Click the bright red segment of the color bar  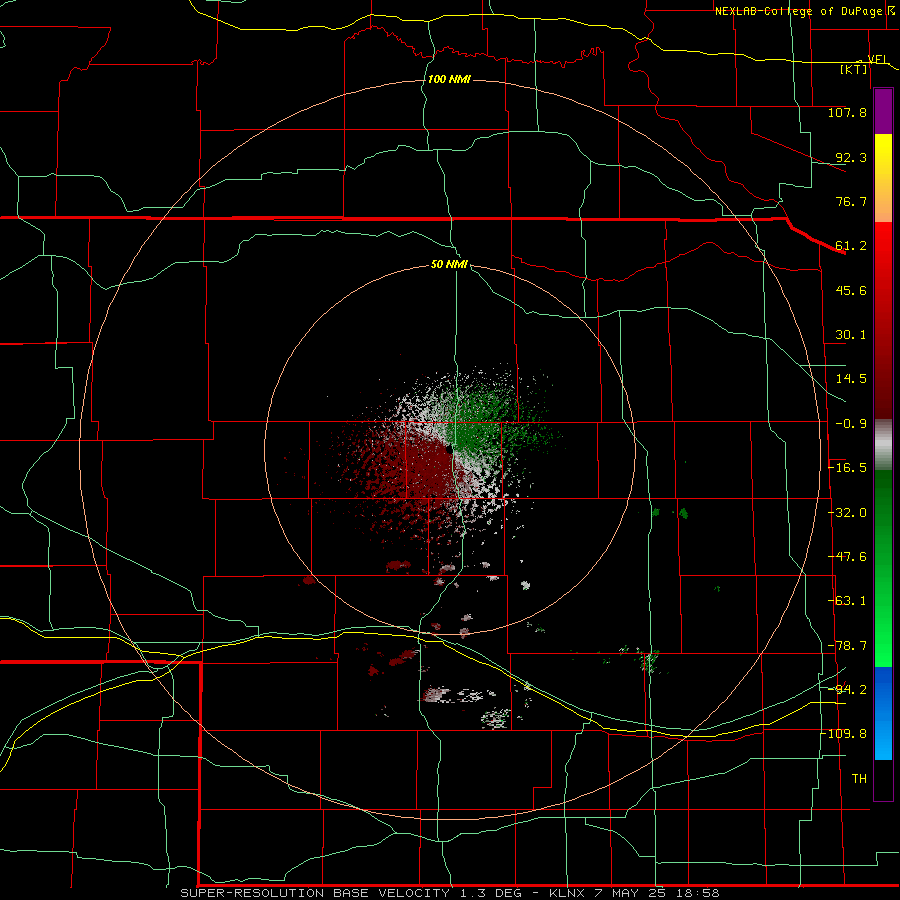[x=883, y=253]
